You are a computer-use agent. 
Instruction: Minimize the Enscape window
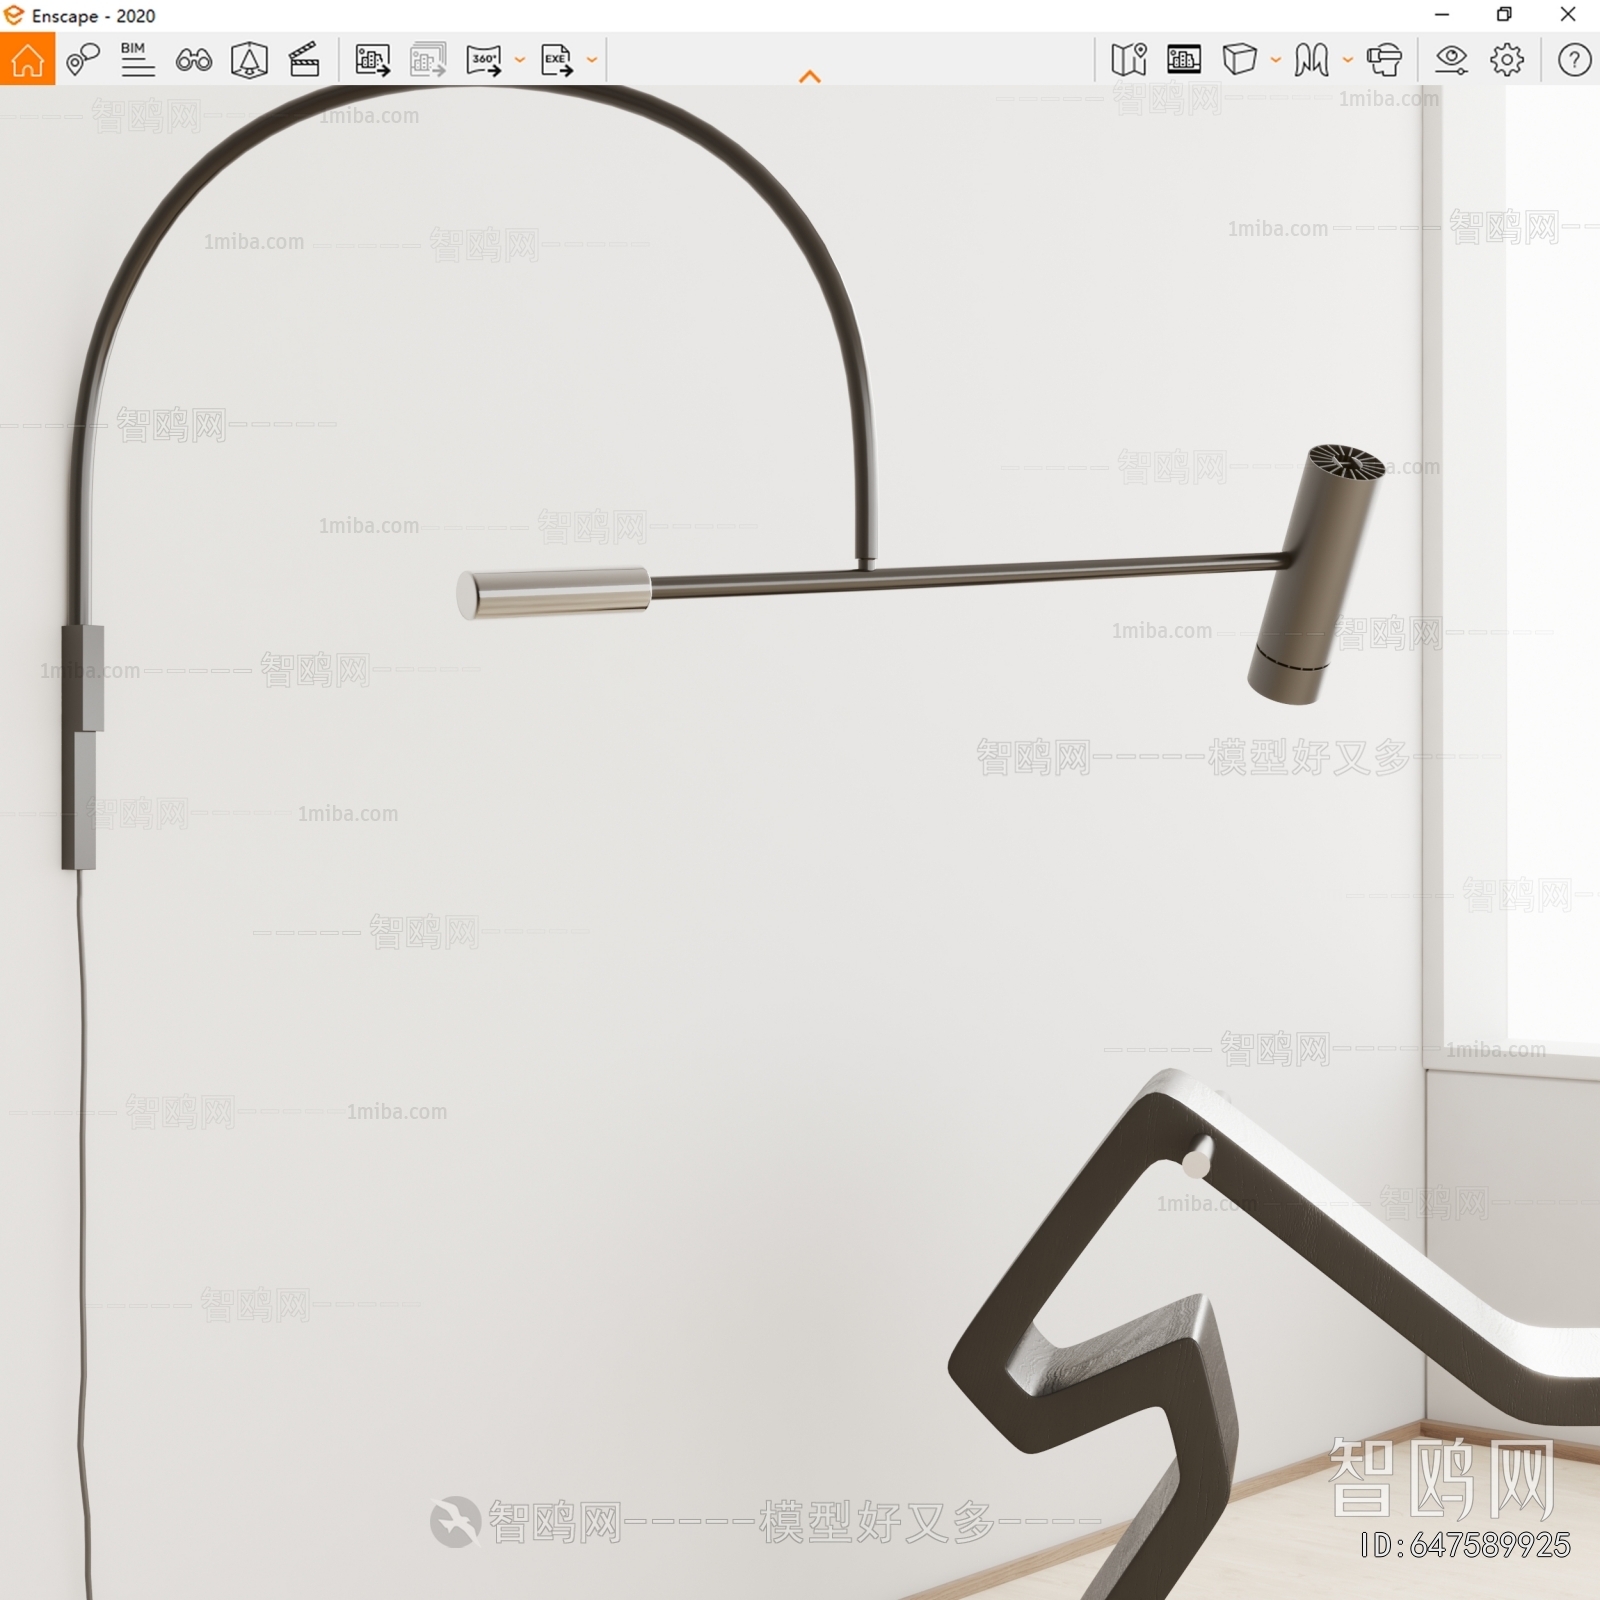pyautogui.click(x=1442, y=15)
